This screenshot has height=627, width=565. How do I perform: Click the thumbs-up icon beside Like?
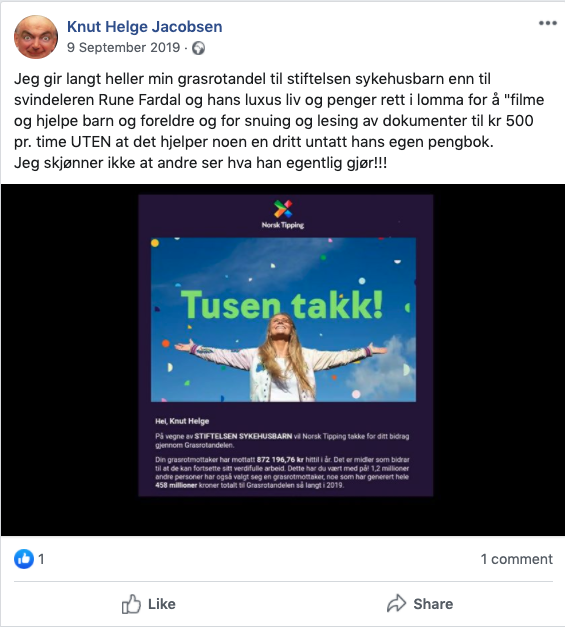[131, 604]
